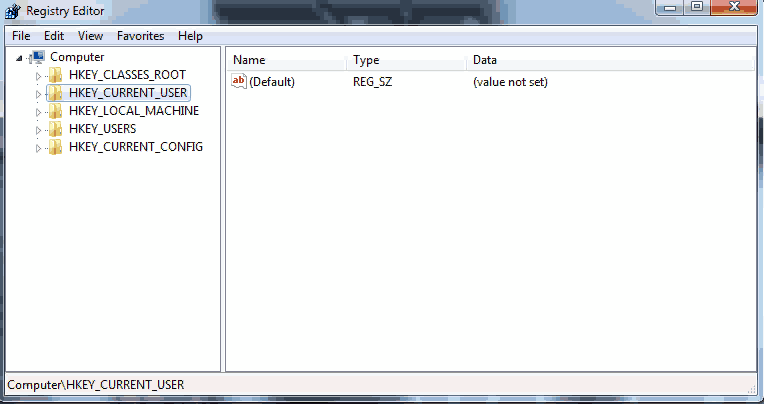Viewport: 764px width, 404px height.
Task: Select the HKEY_USERS tree label
Action: 102,129
